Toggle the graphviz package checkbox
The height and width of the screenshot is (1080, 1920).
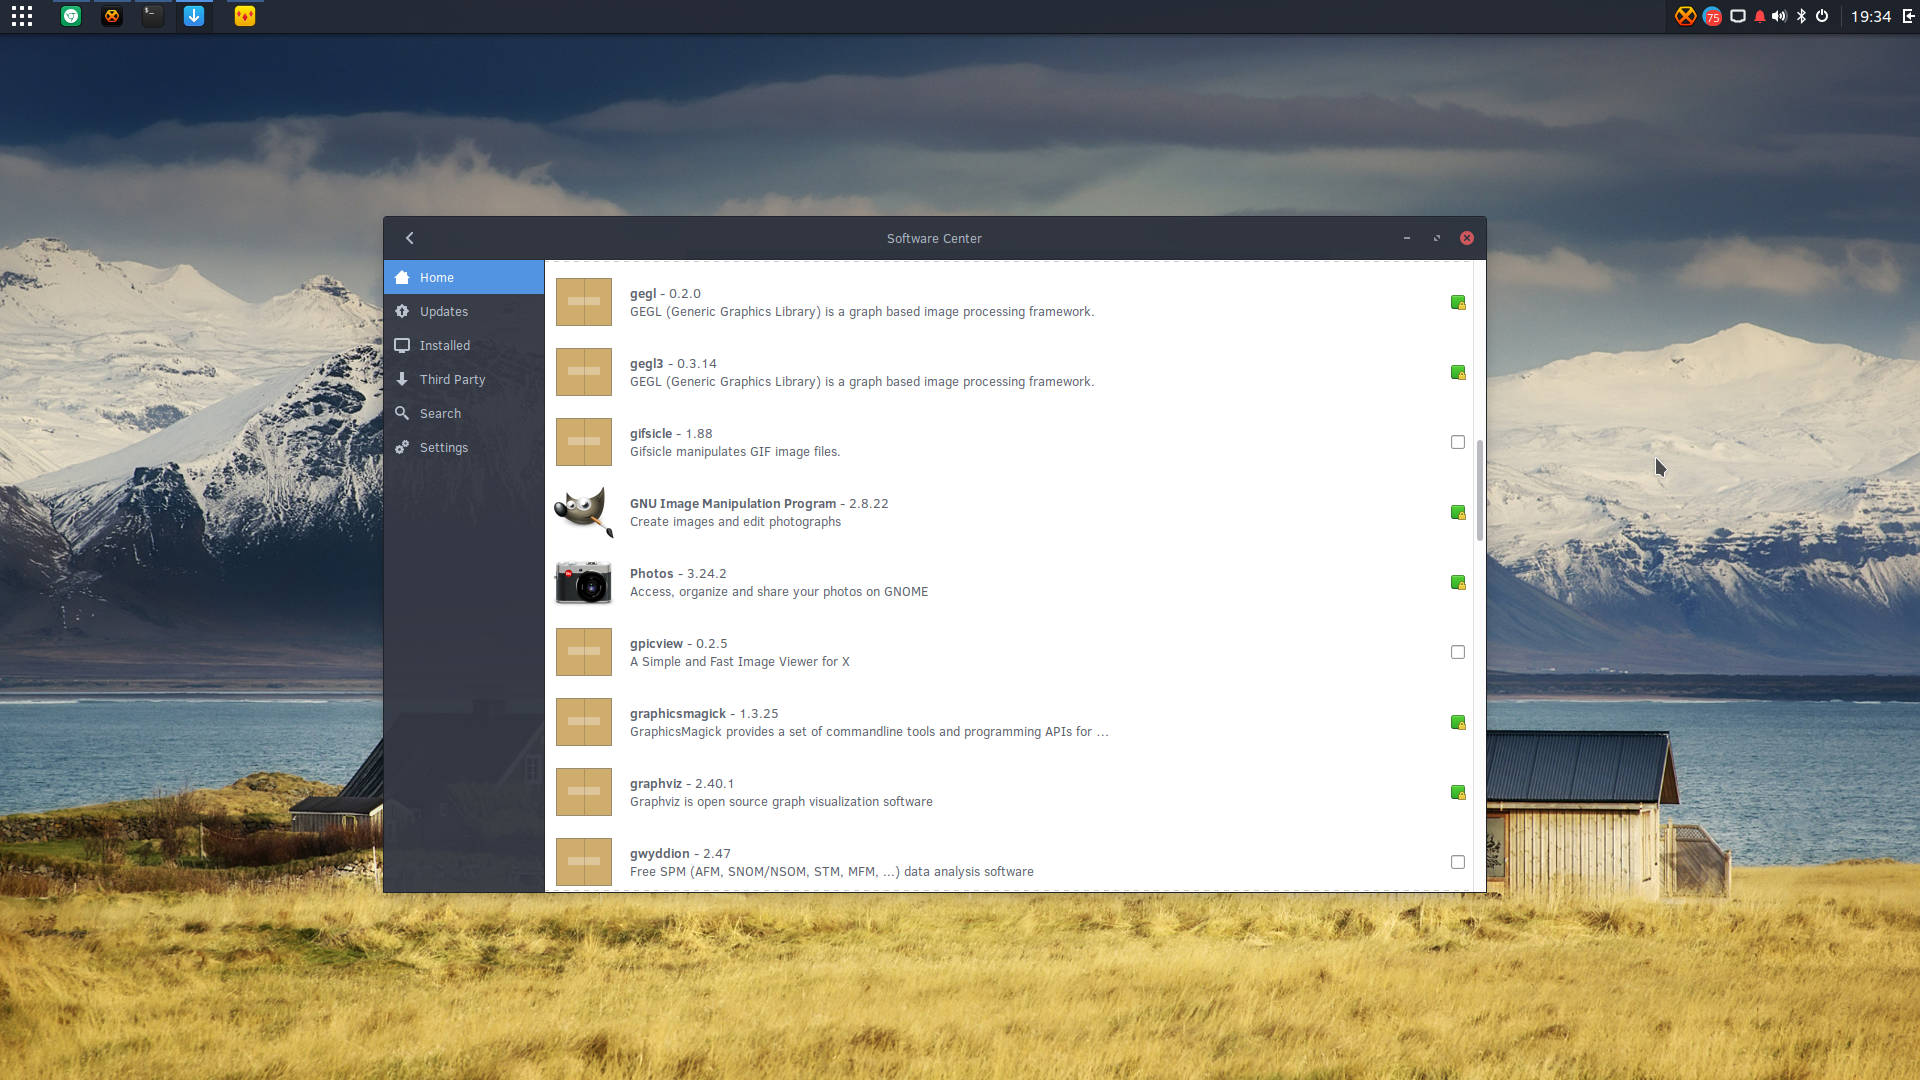tap(1458, 792)
